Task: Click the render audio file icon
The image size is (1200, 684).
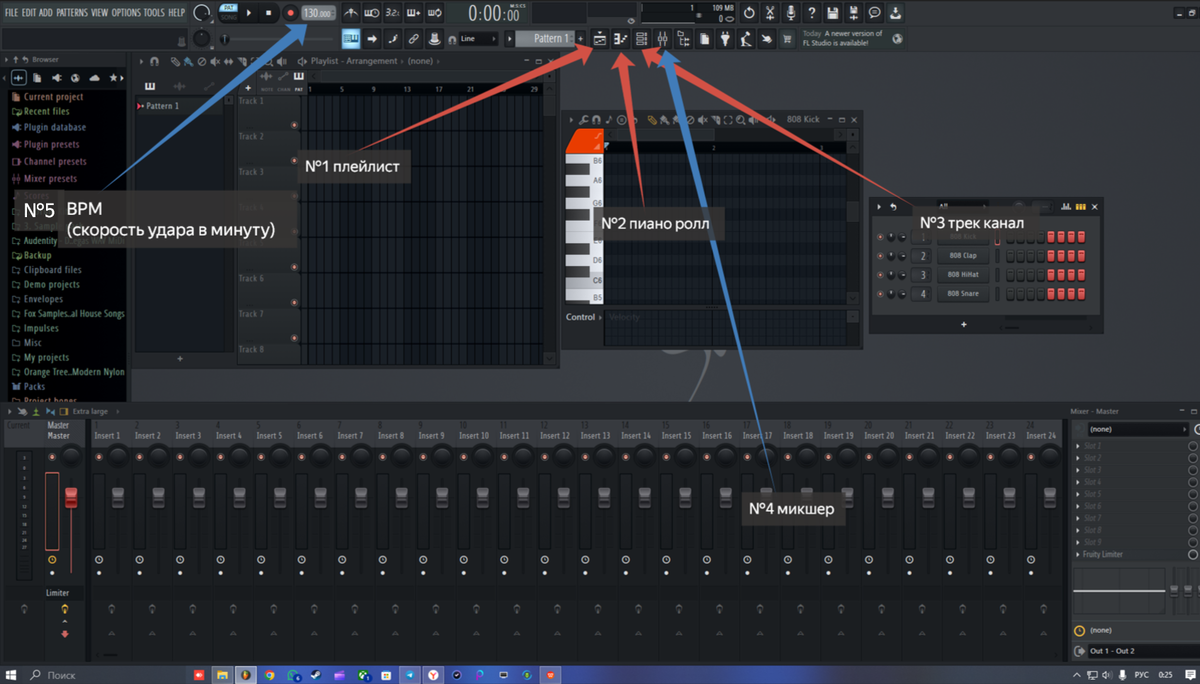Action: coord(854,13)
